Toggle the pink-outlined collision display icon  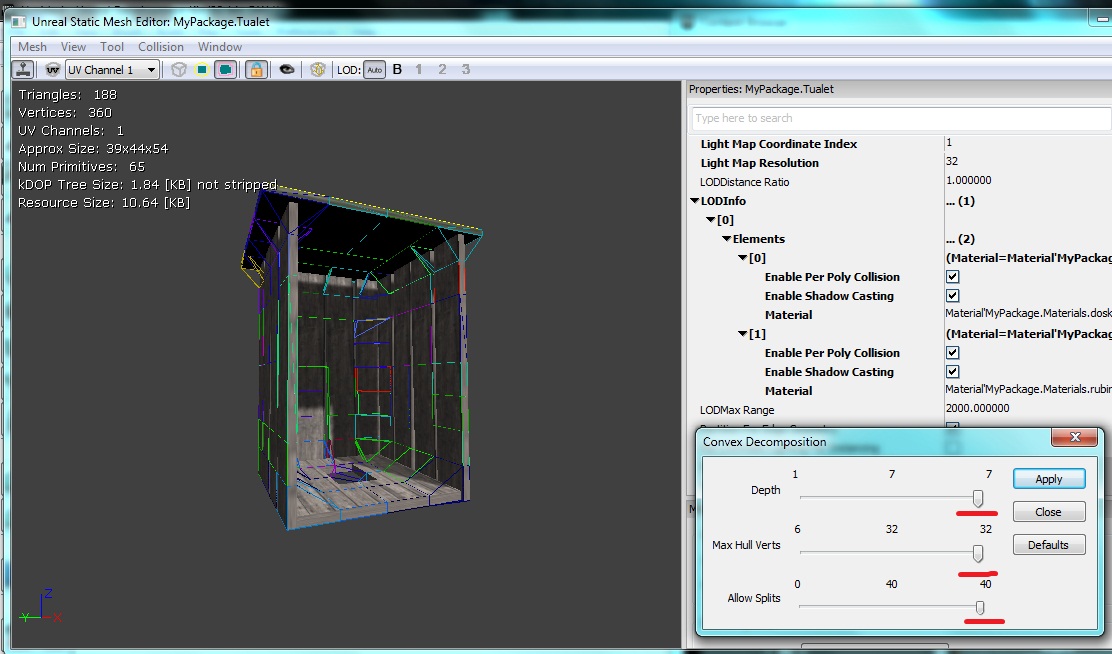point(226,70)
